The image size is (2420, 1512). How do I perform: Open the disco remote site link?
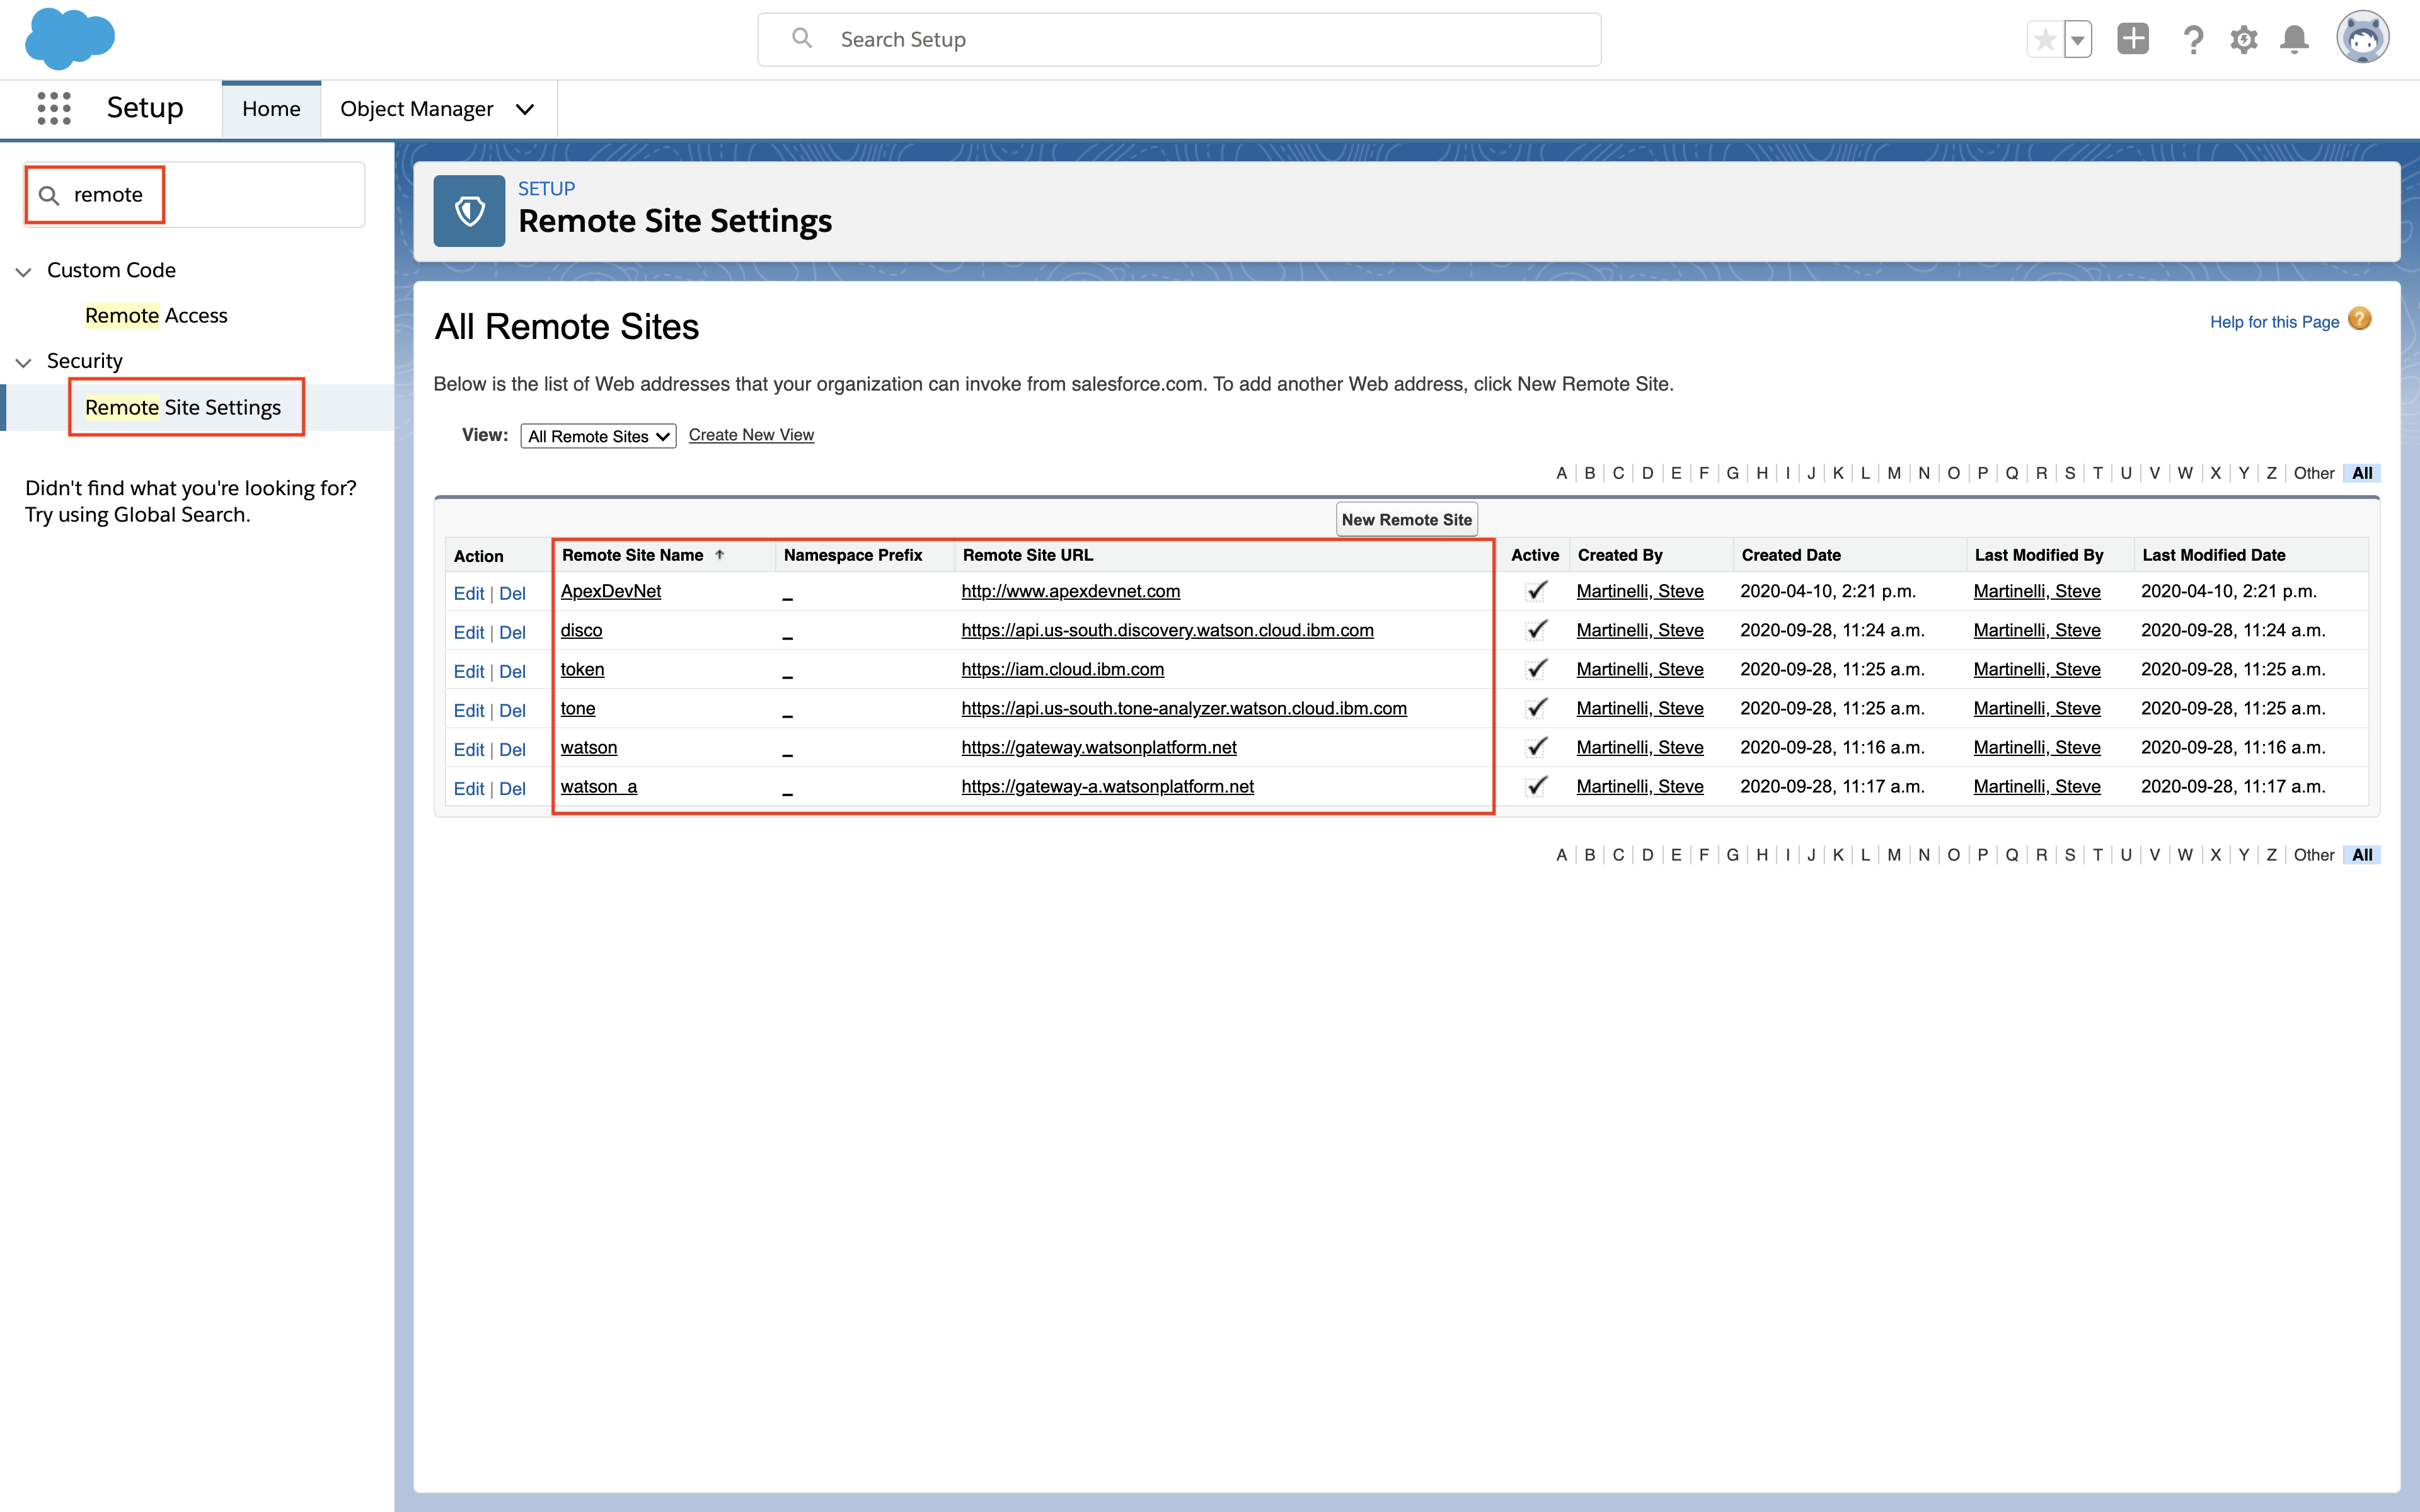pos(581,630)
